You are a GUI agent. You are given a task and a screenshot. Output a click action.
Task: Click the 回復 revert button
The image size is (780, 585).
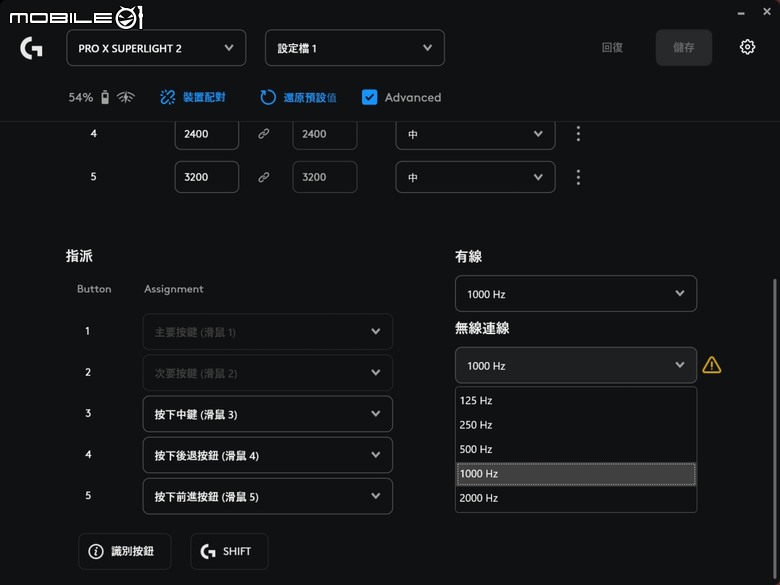pyautogui.click(x=612, y=47)
